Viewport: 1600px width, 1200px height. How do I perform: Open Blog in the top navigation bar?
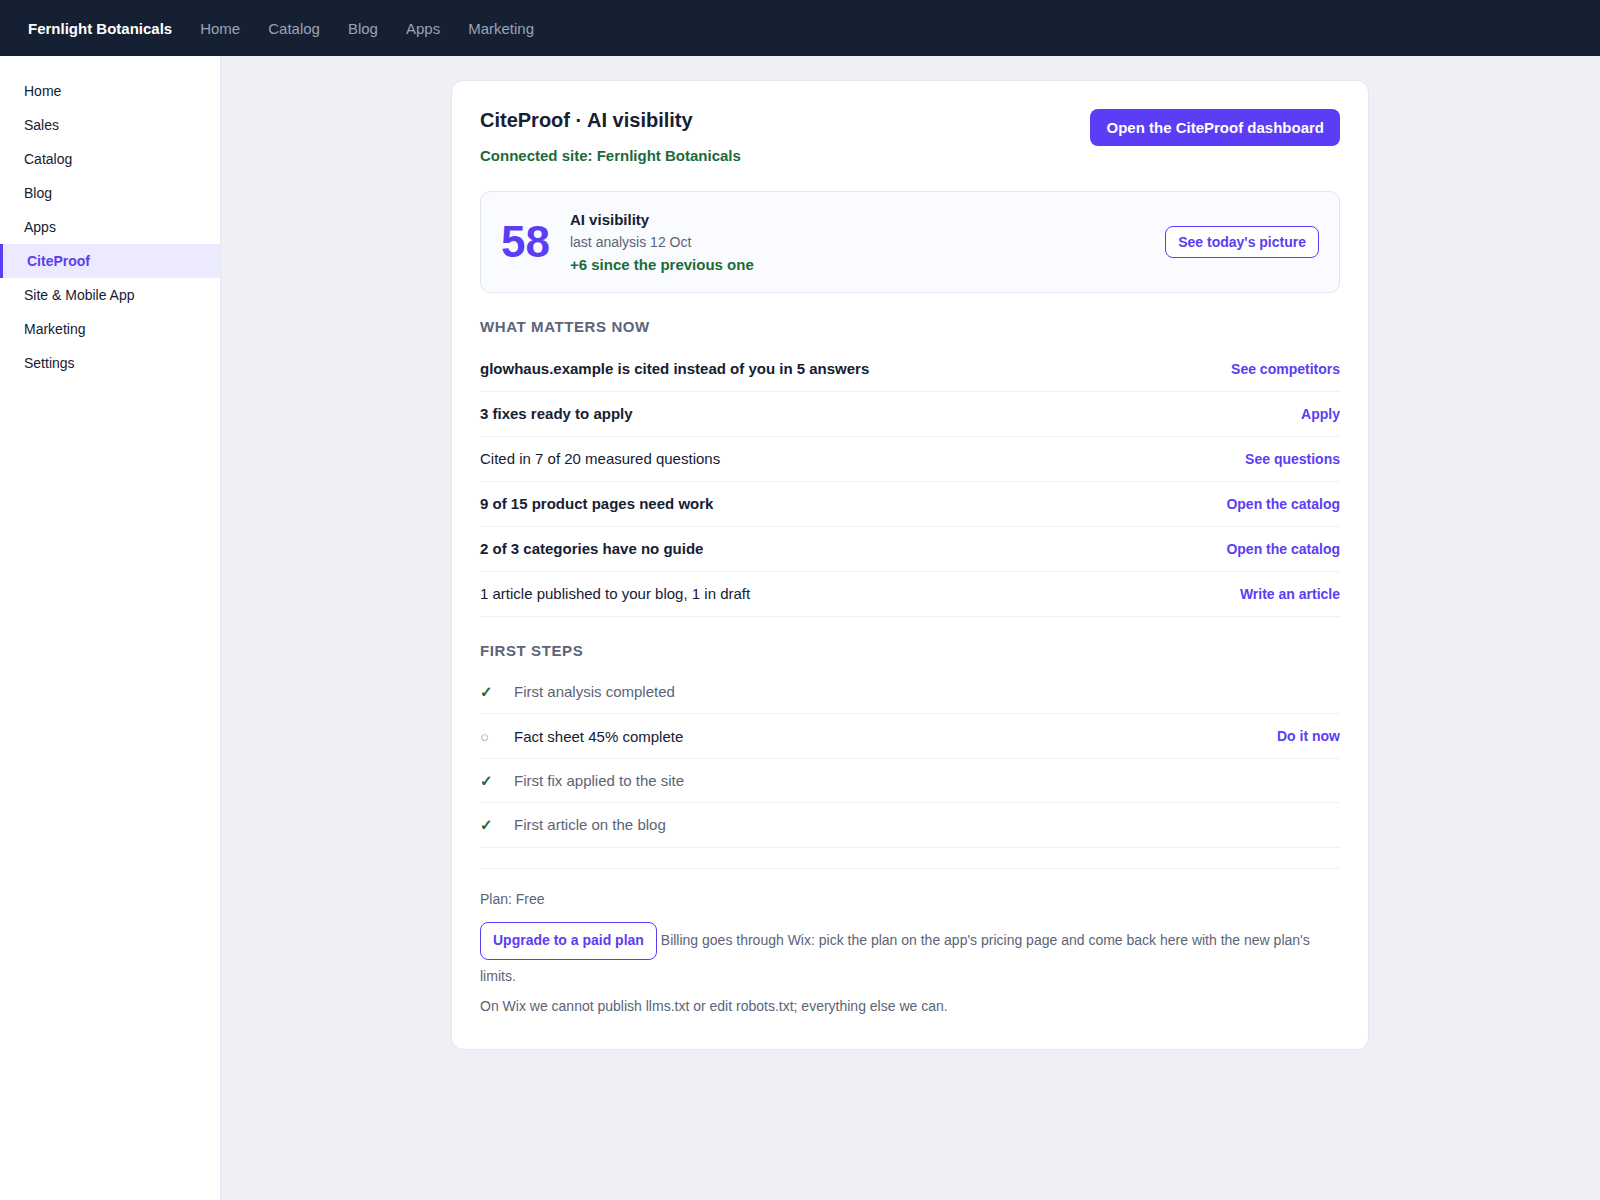pyautogui.click(x=363, y=29)
